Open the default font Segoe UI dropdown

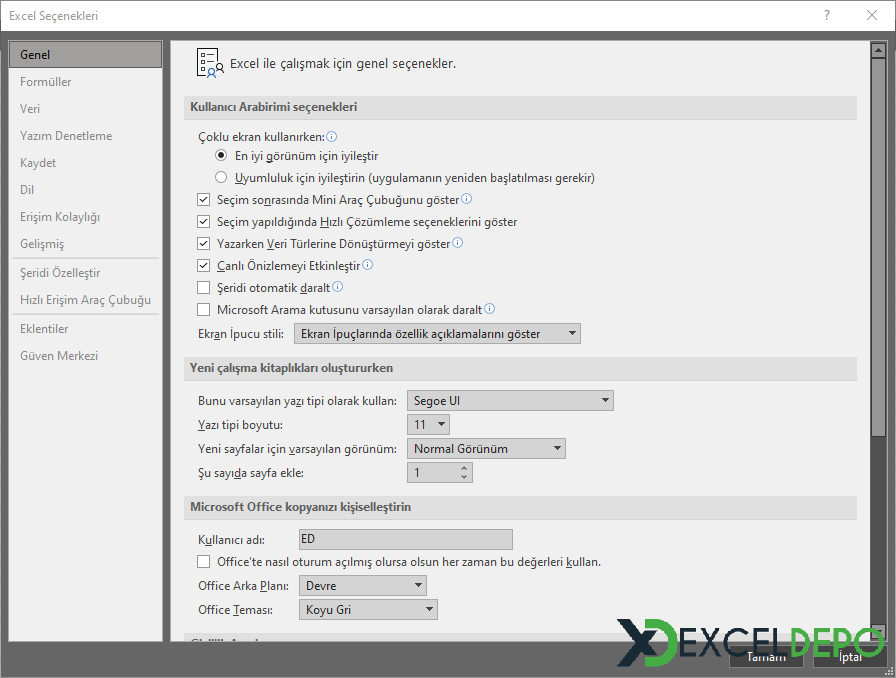click(510, 401)
